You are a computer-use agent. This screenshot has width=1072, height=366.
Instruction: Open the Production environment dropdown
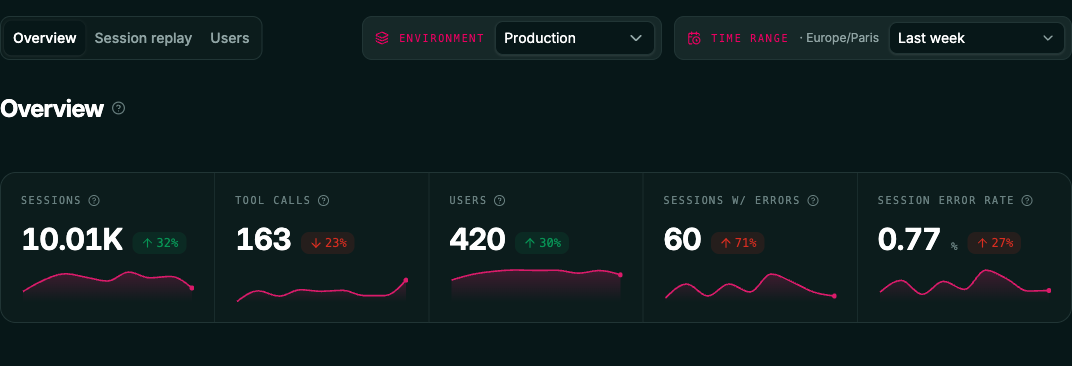574,38
